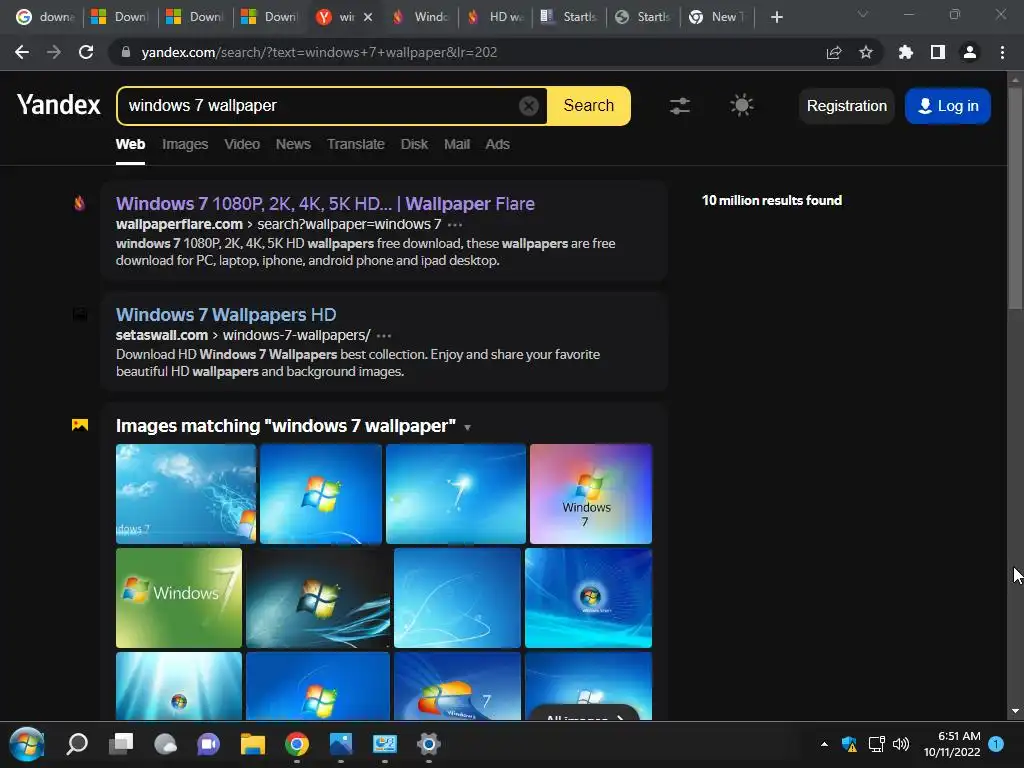Click the yellow Search button

click(588, 106)
